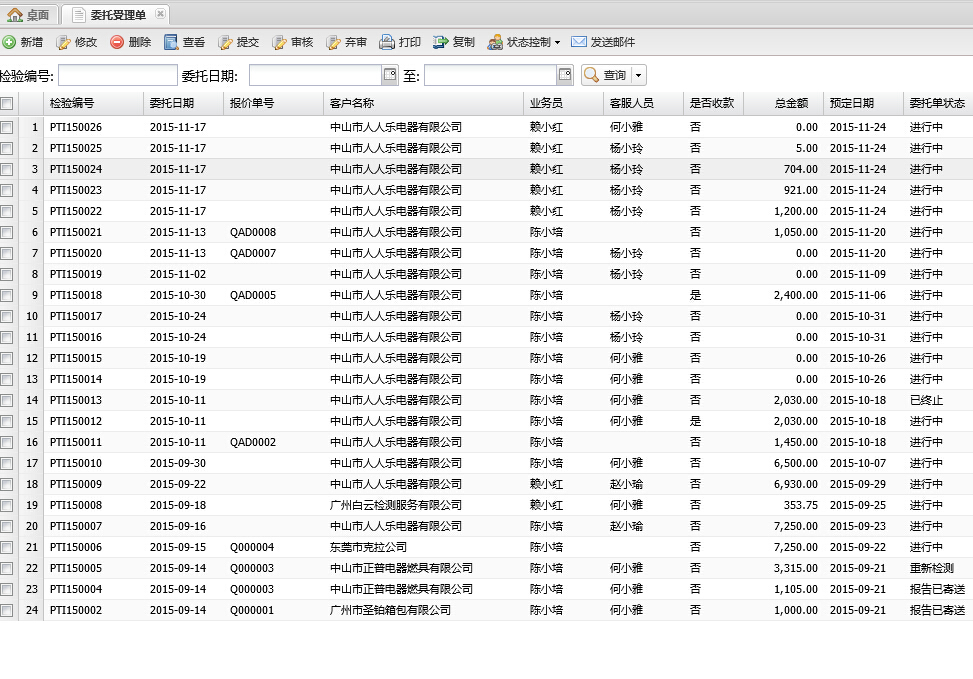Click the 复制 (copy) toolbar icon
The image size is (973, 679).
point(441,42)
